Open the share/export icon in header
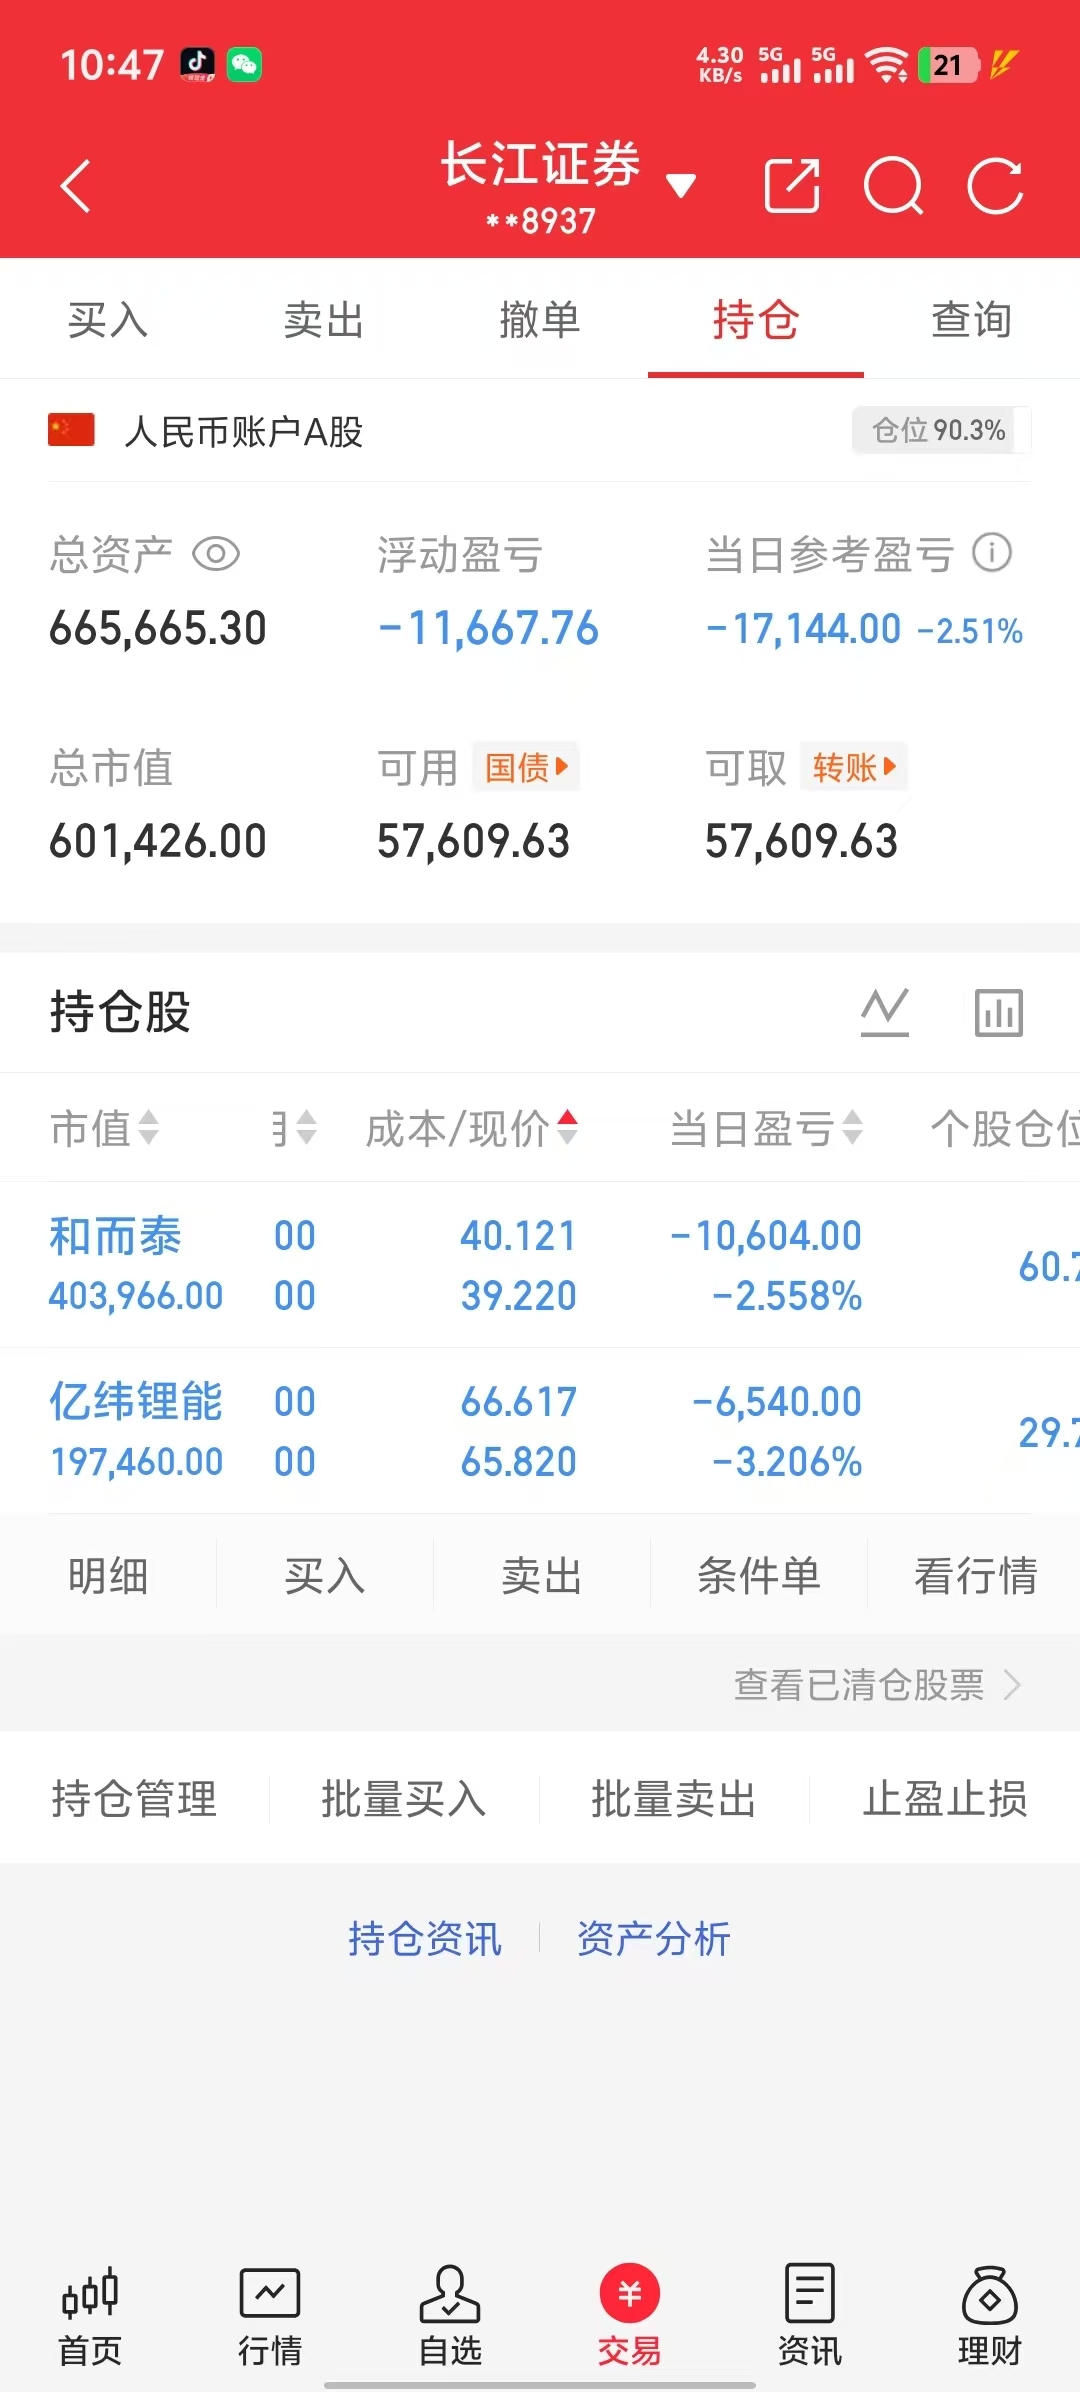The width and height of the screenshot is (1080, 2392). pyautogui.click(x=792, y=186)
